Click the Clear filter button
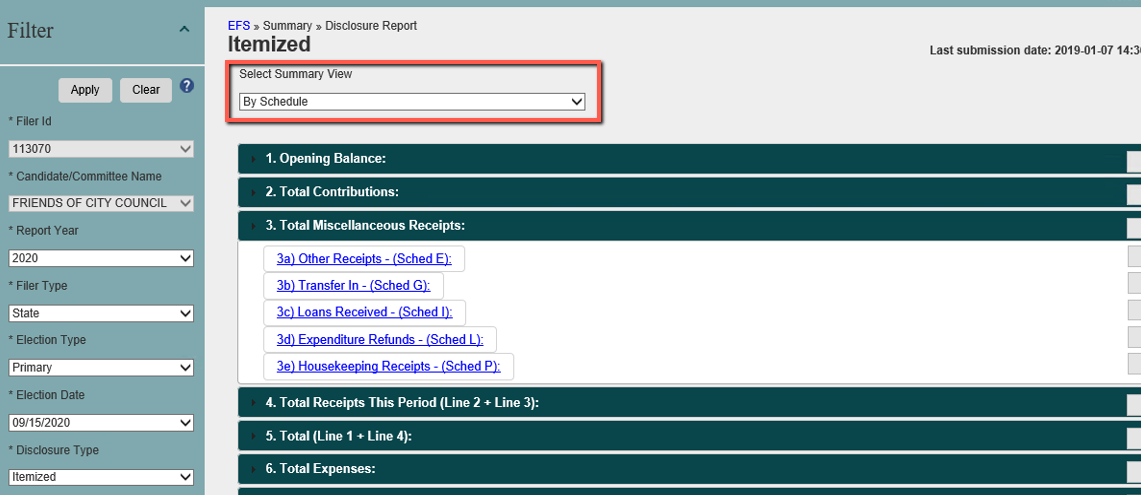The height and width of the screenshot is (495, 1141). tap(146, 90)
